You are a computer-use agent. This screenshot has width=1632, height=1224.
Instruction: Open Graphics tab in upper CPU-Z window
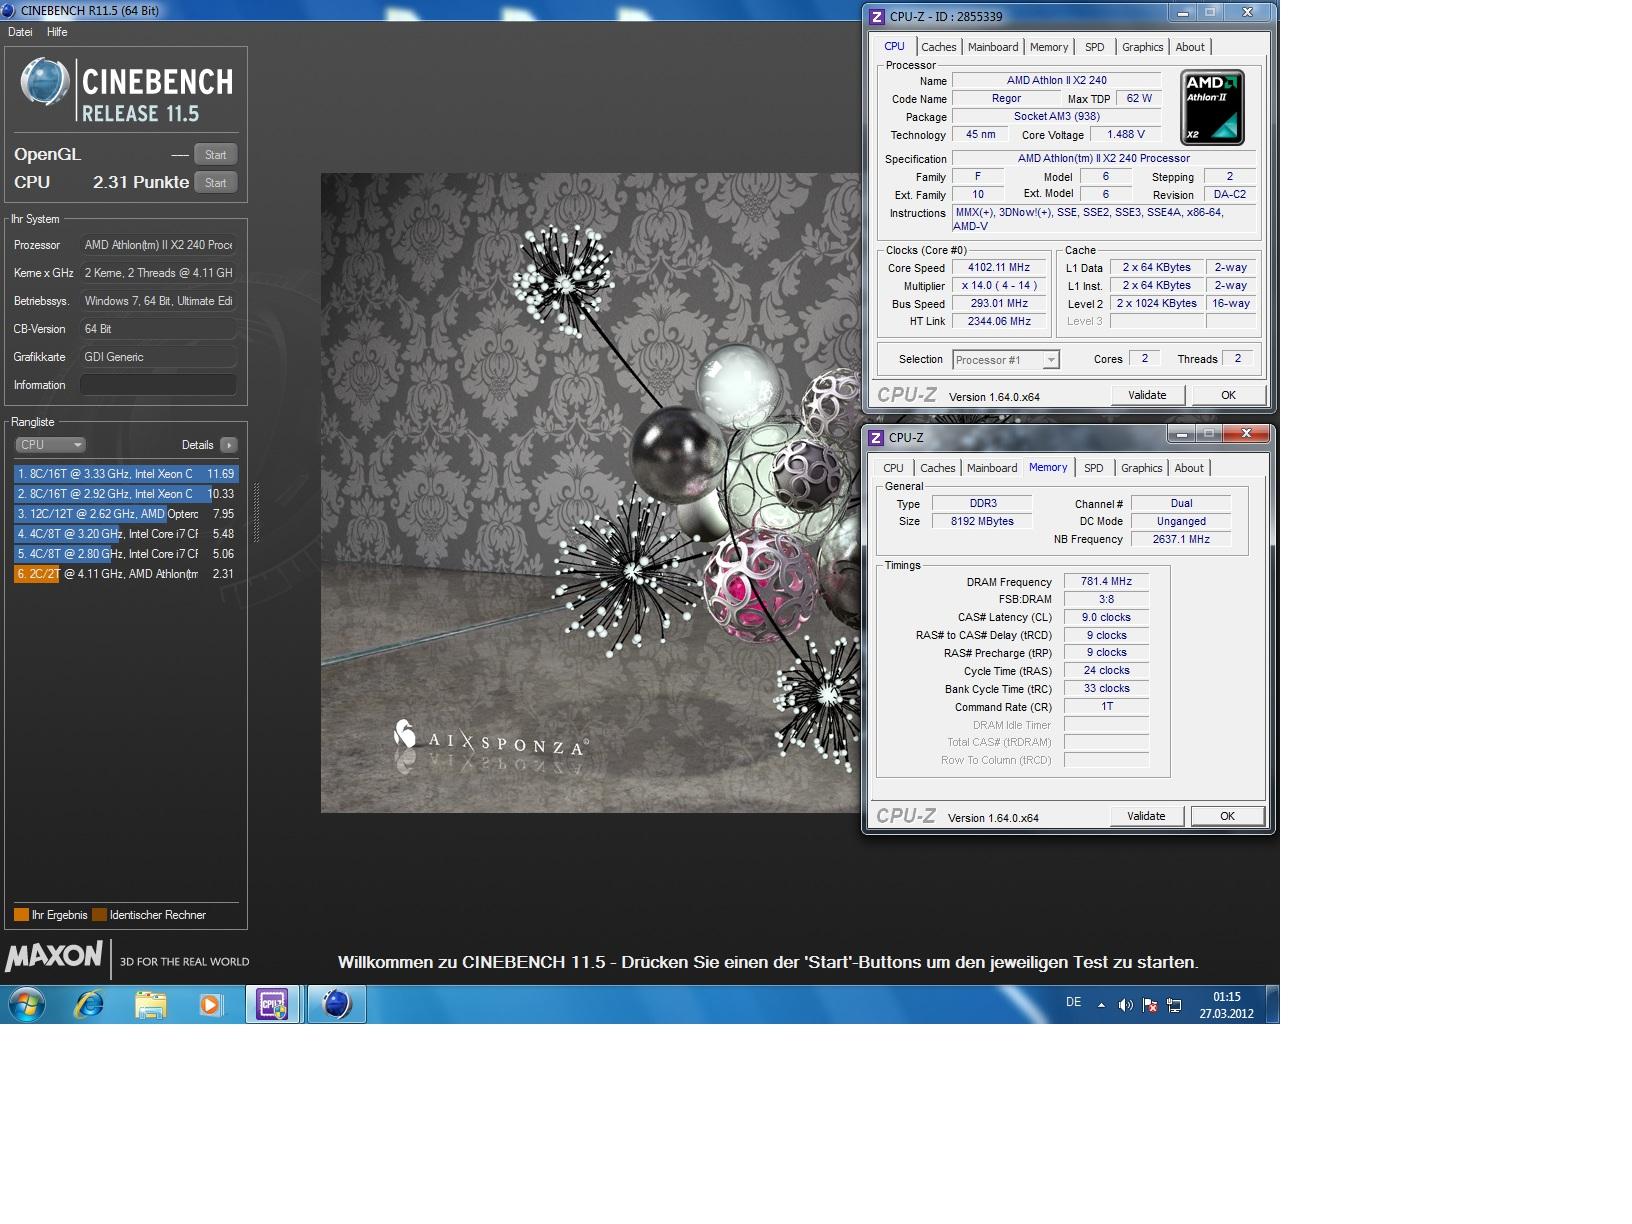[x=1142, y=47]
